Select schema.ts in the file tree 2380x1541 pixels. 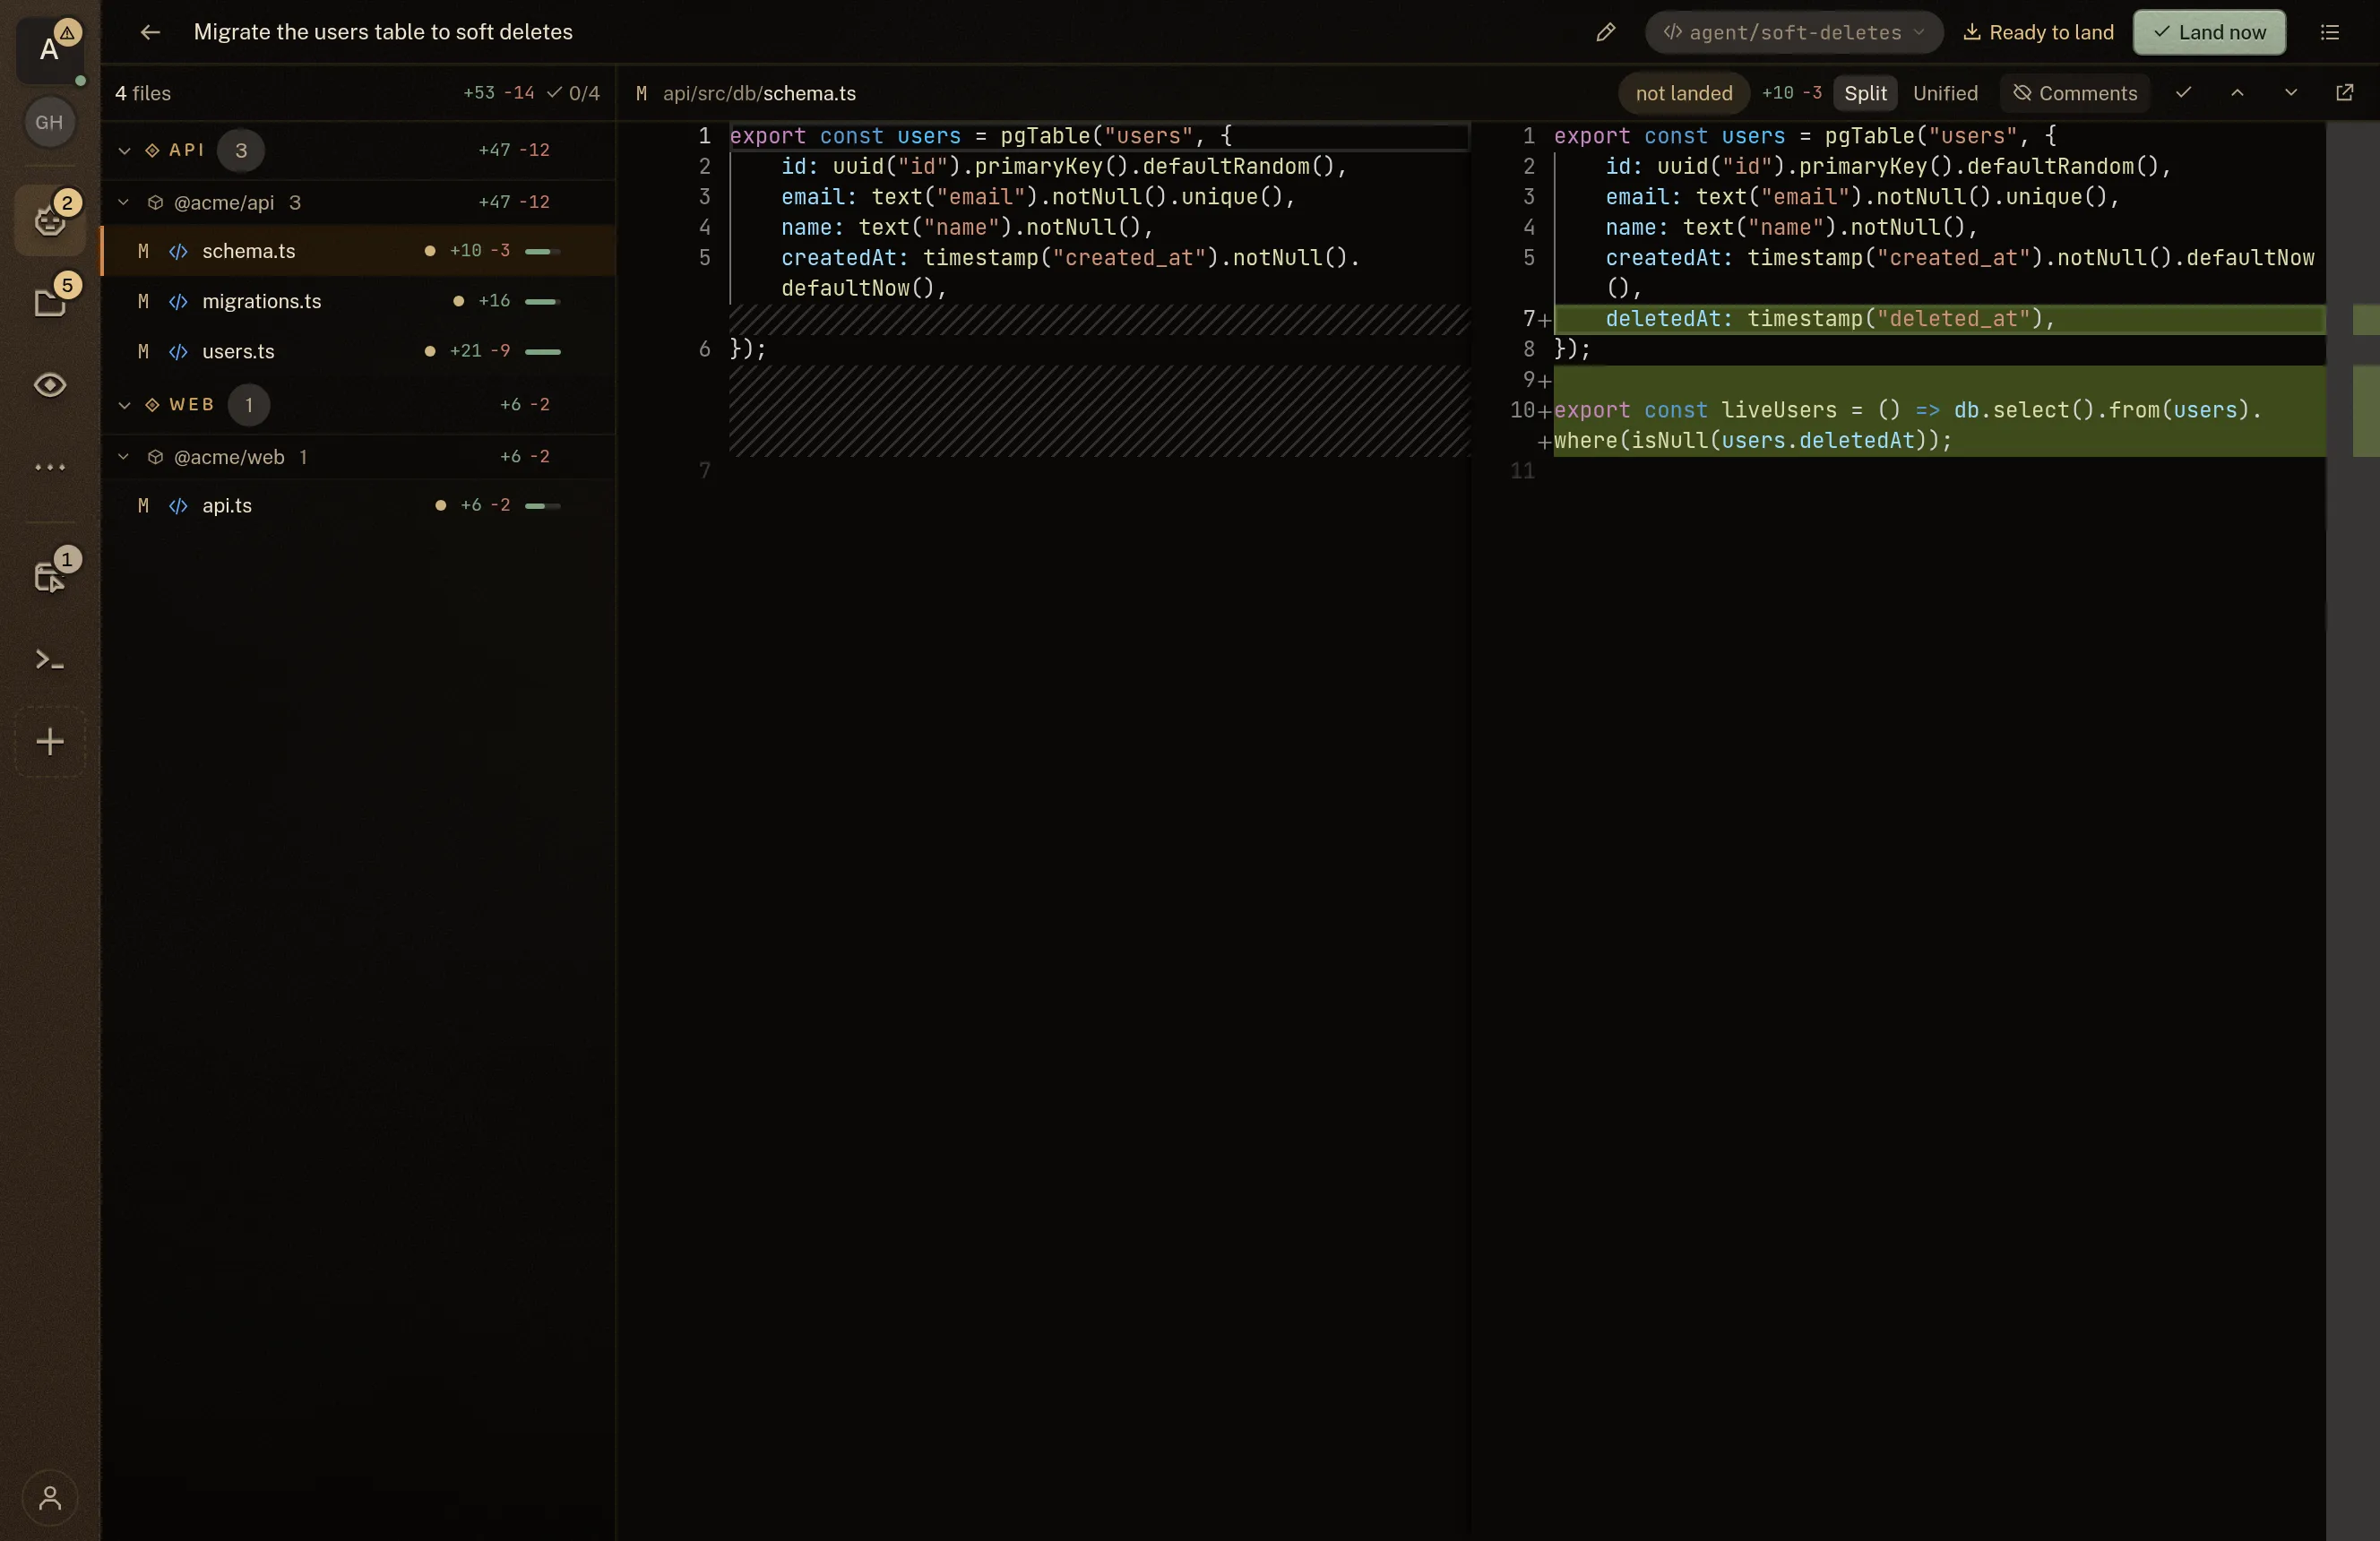358,251
